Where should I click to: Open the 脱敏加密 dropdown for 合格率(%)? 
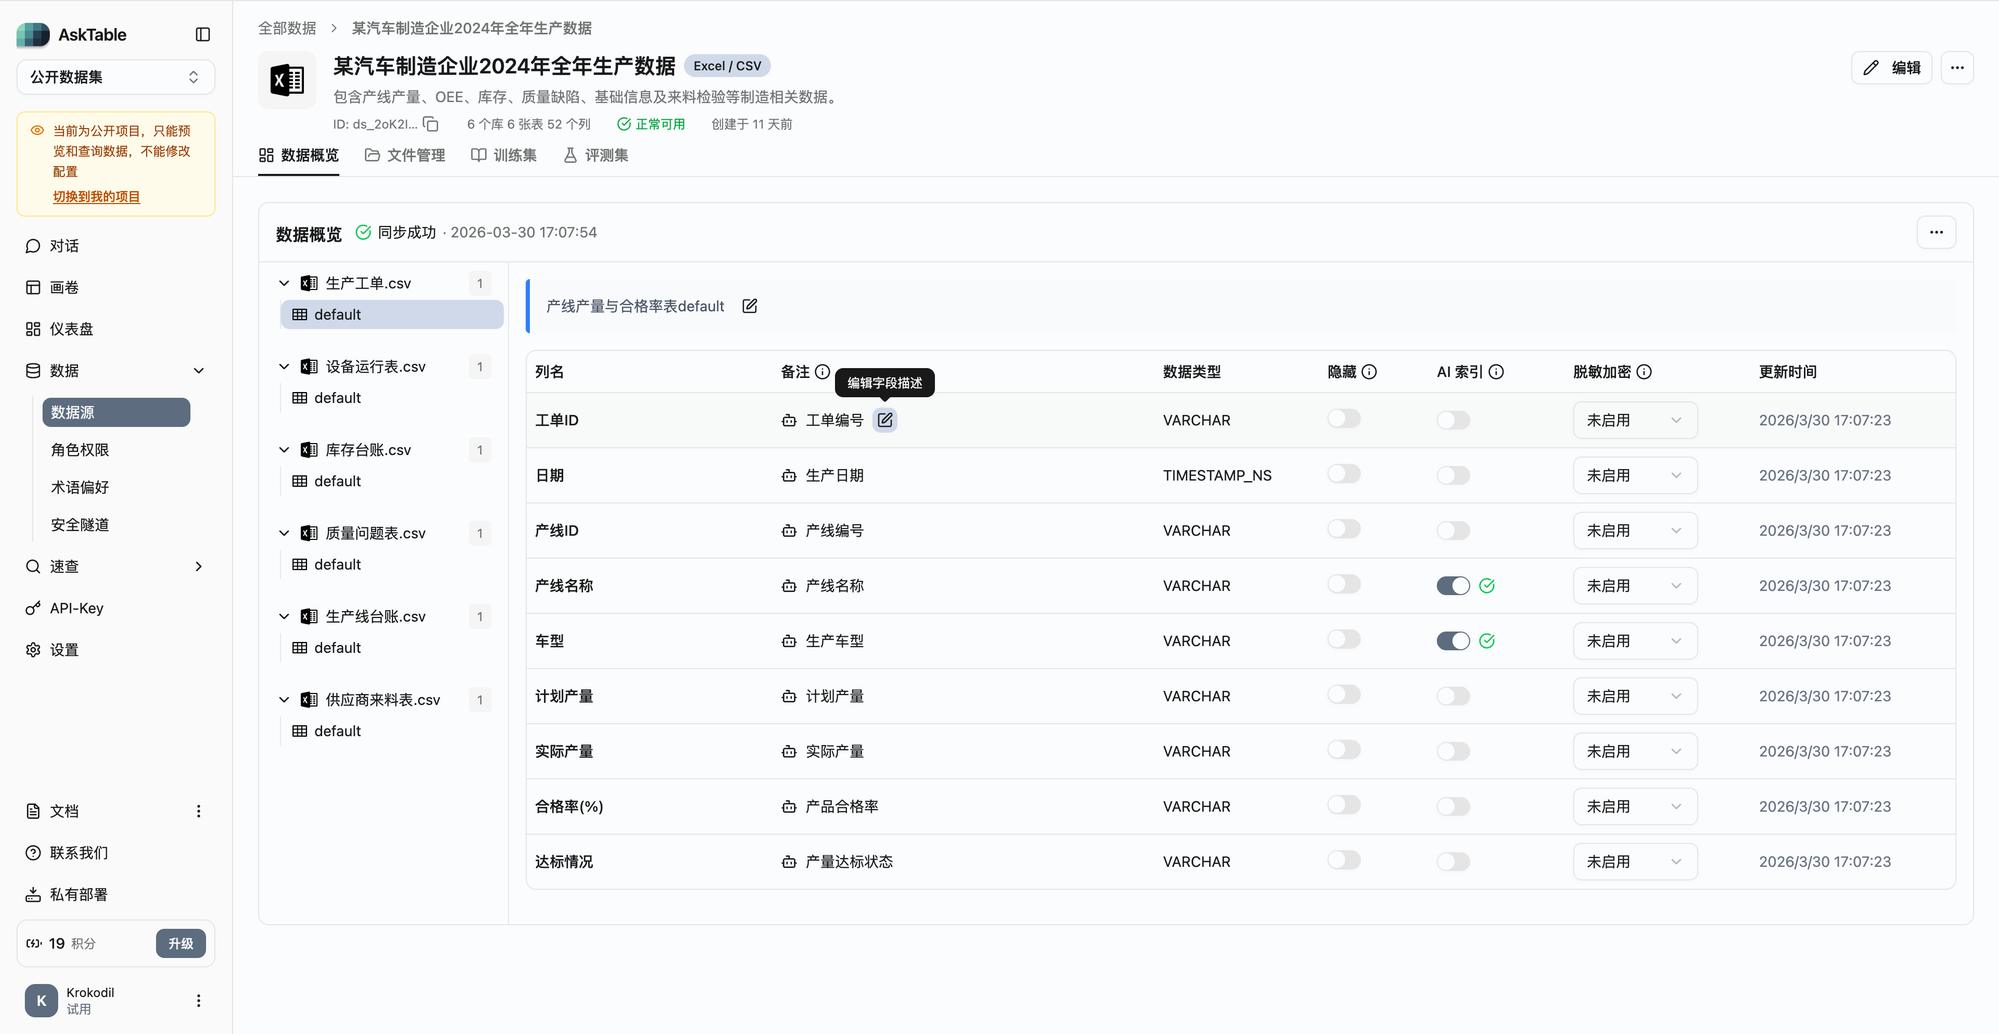tap(1634, 806)
